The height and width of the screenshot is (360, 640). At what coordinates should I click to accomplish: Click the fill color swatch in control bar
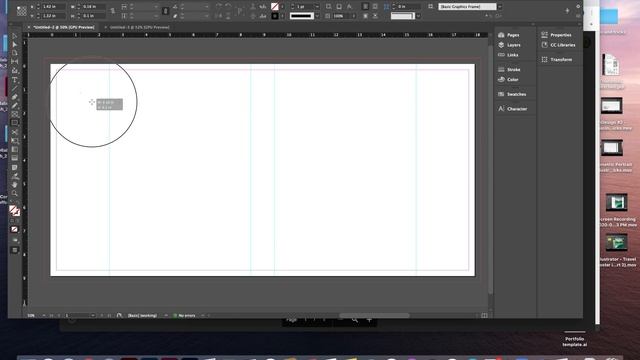[x=275, y=7]
